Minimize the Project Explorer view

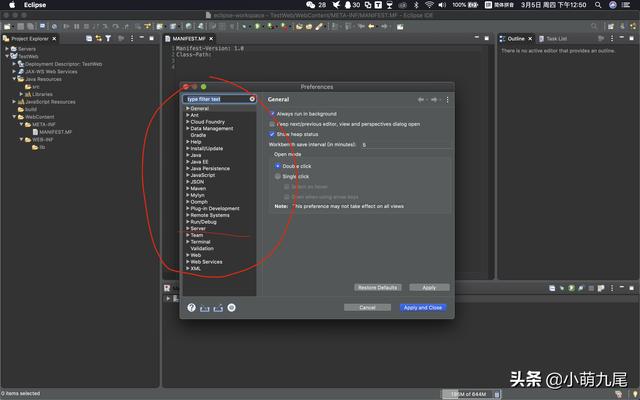click(142, 38)
